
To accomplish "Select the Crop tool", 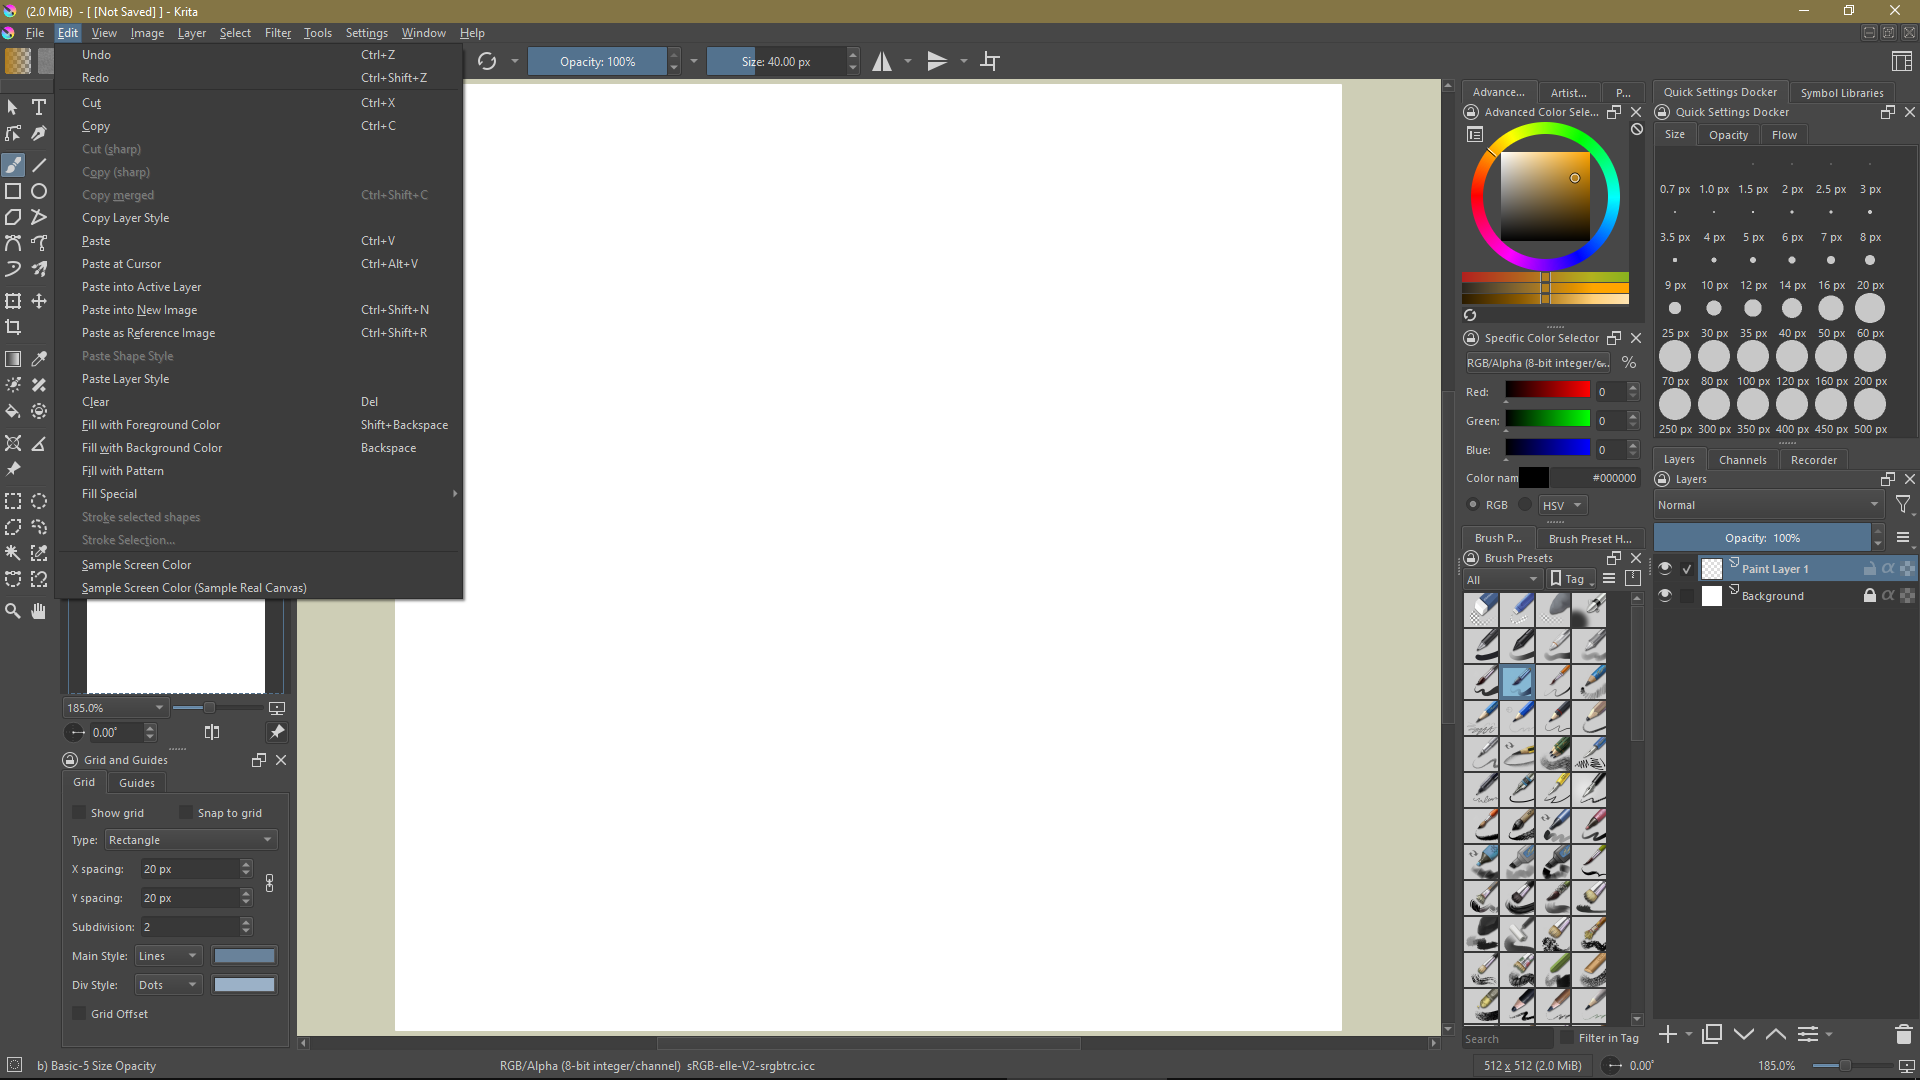I will coord(13,327).
